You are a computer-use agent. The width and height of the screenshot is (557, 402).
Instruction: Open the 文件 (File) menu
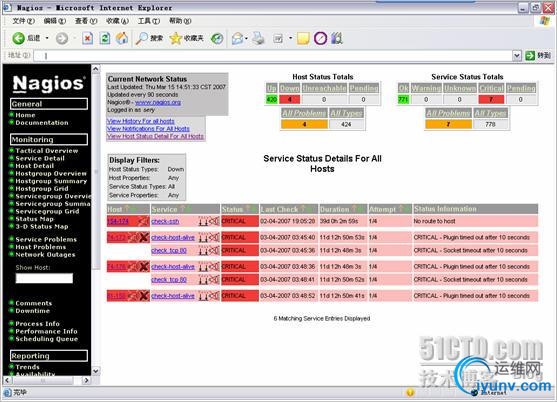coord(23,21)
